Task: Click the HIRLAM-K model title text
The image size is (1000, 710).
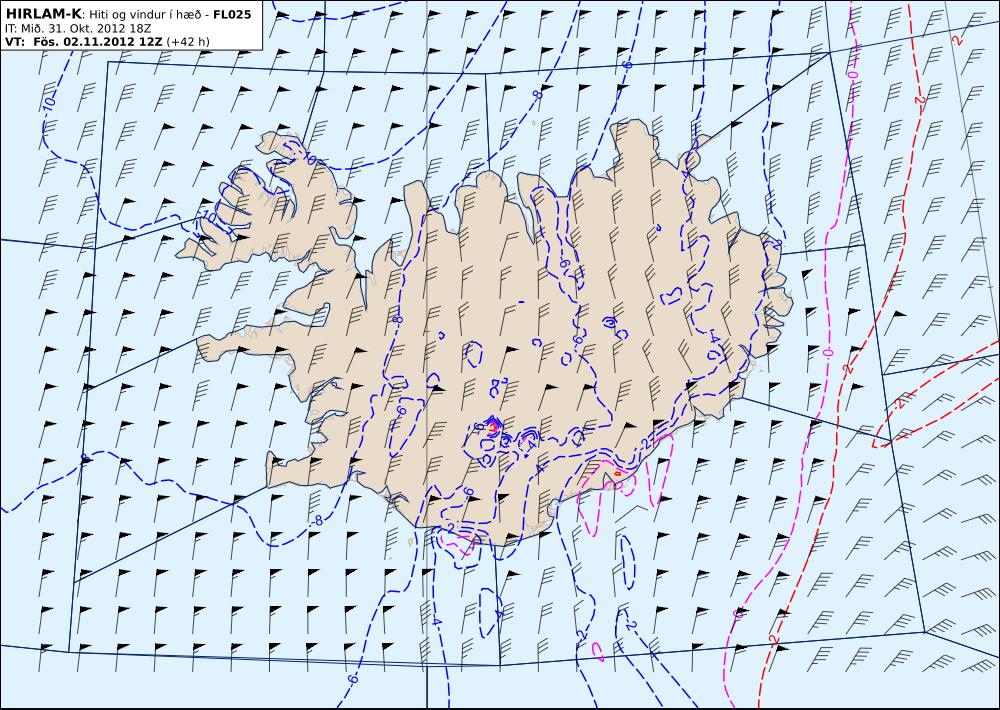Action: pos(43,15)
